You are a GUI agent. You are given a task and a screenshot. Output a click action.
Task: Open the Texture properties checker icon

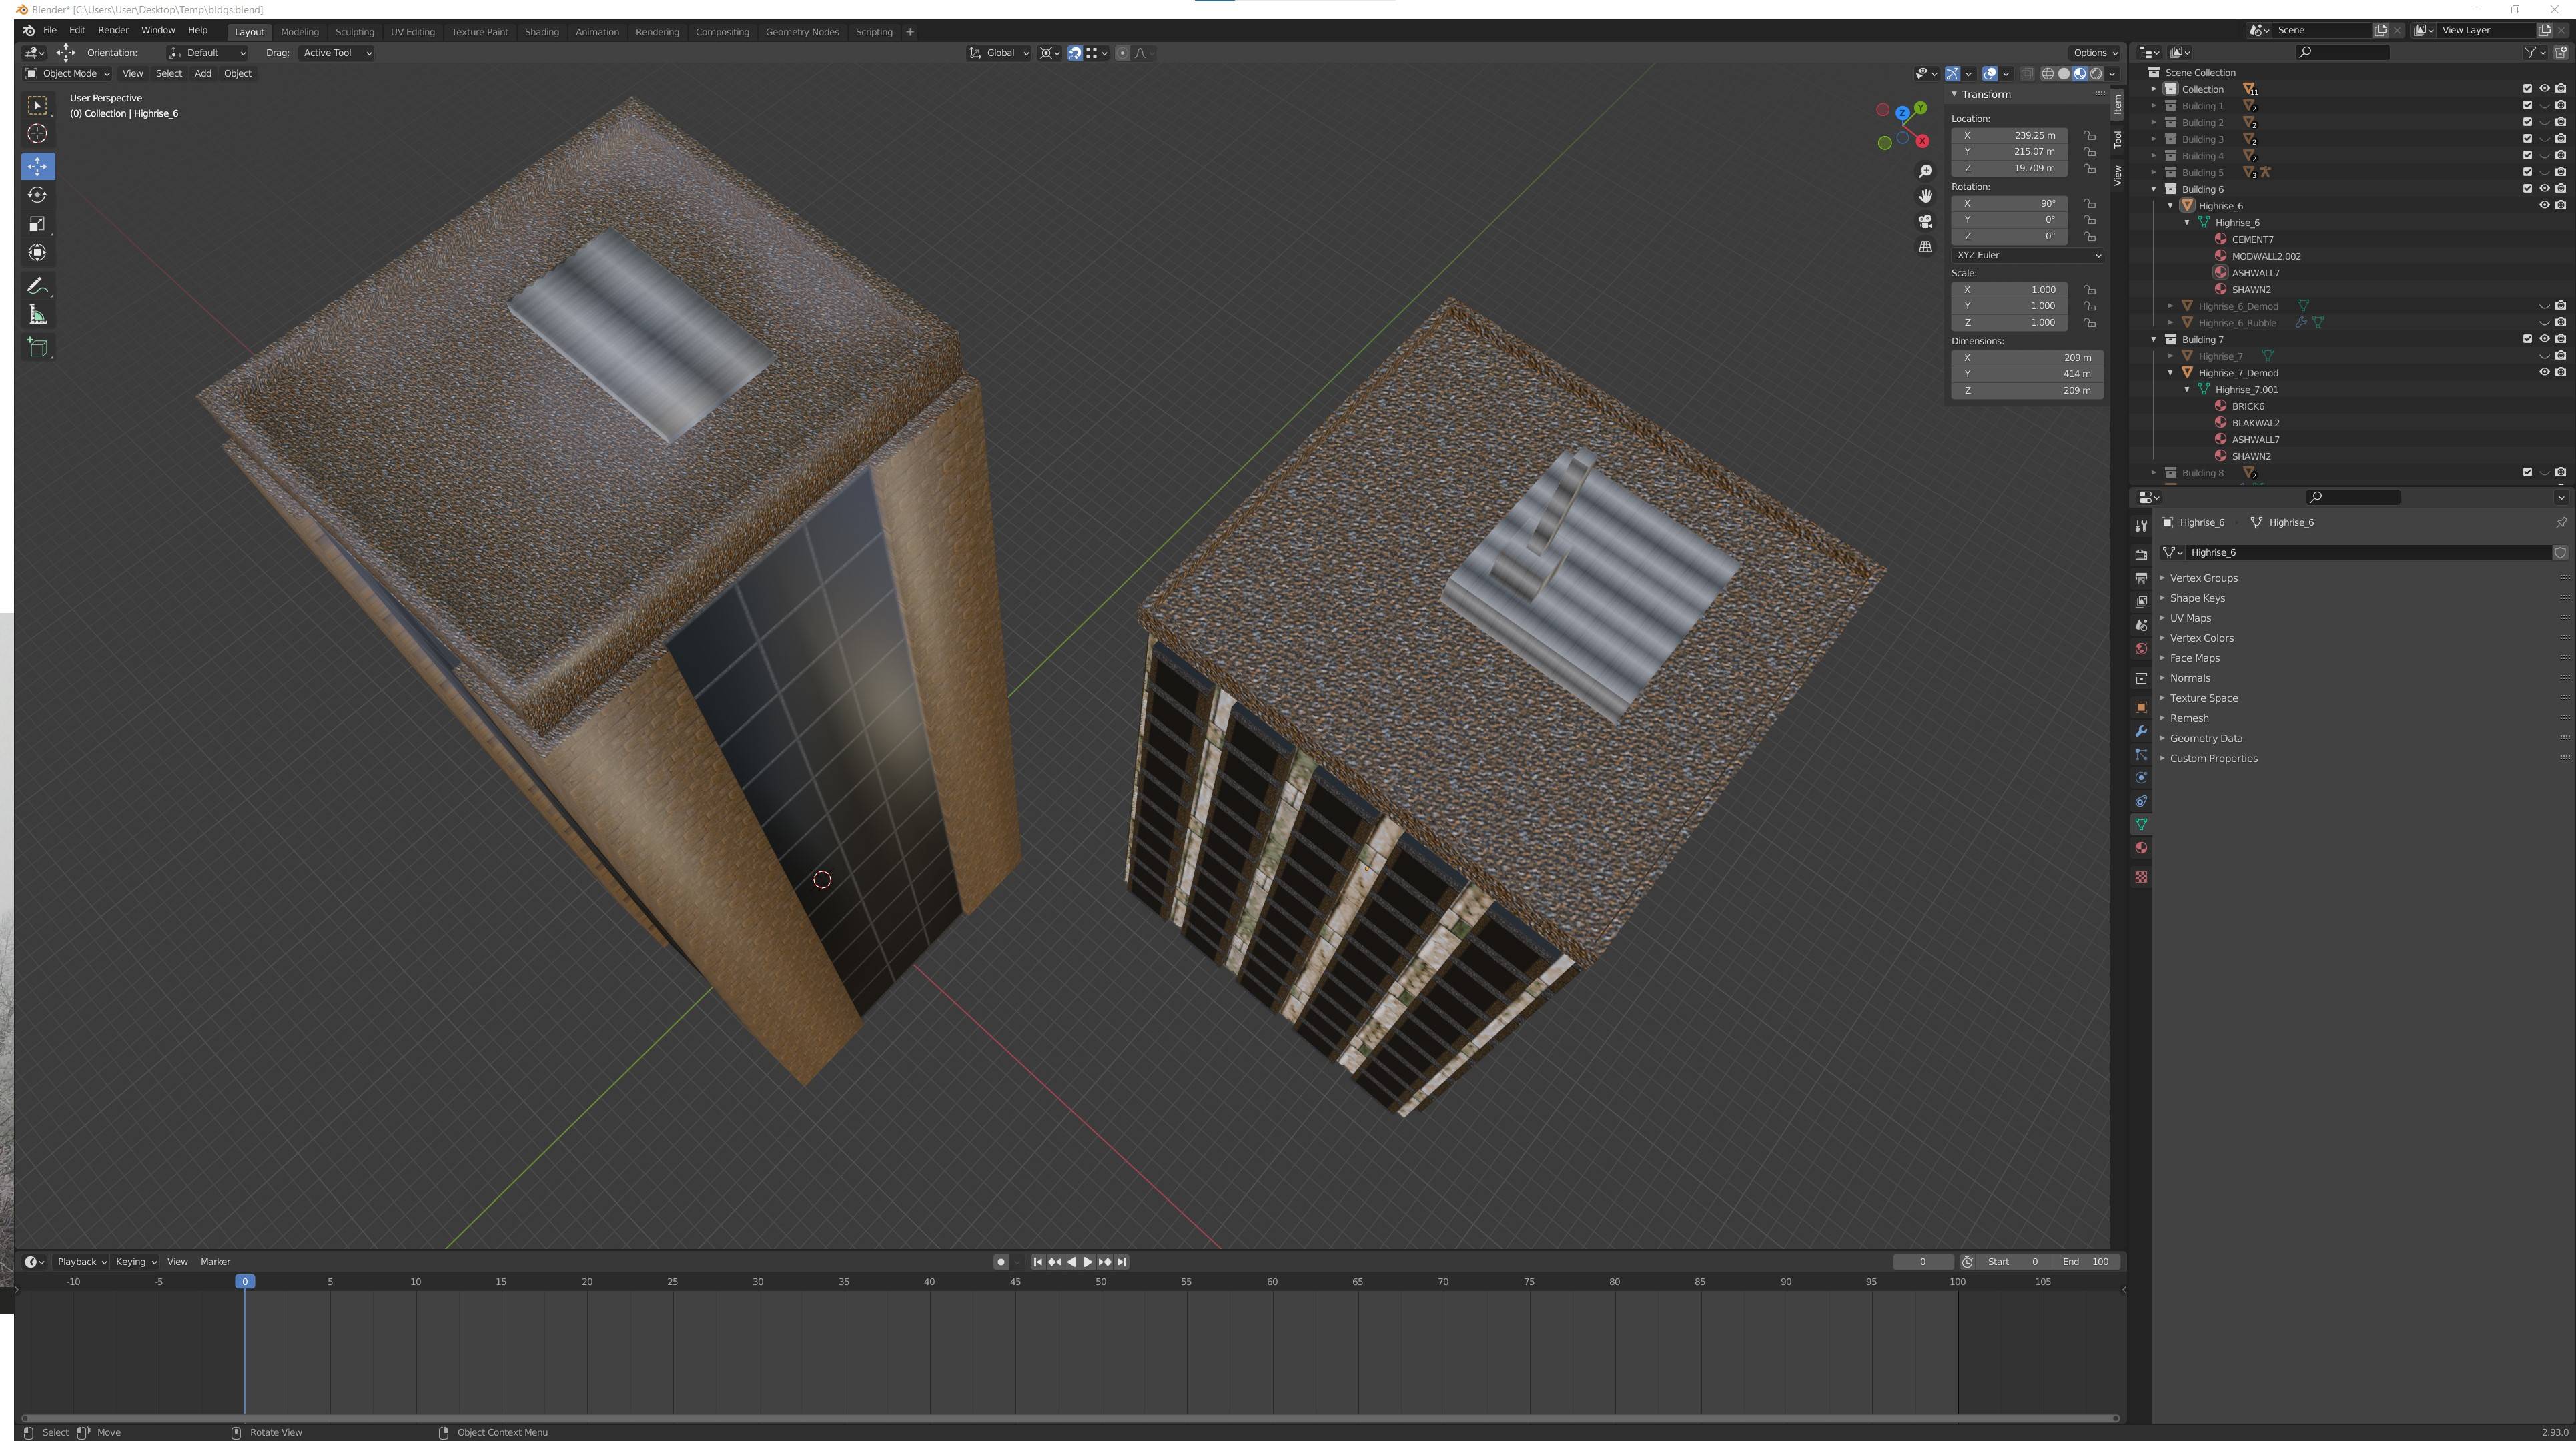(2141, 877)
